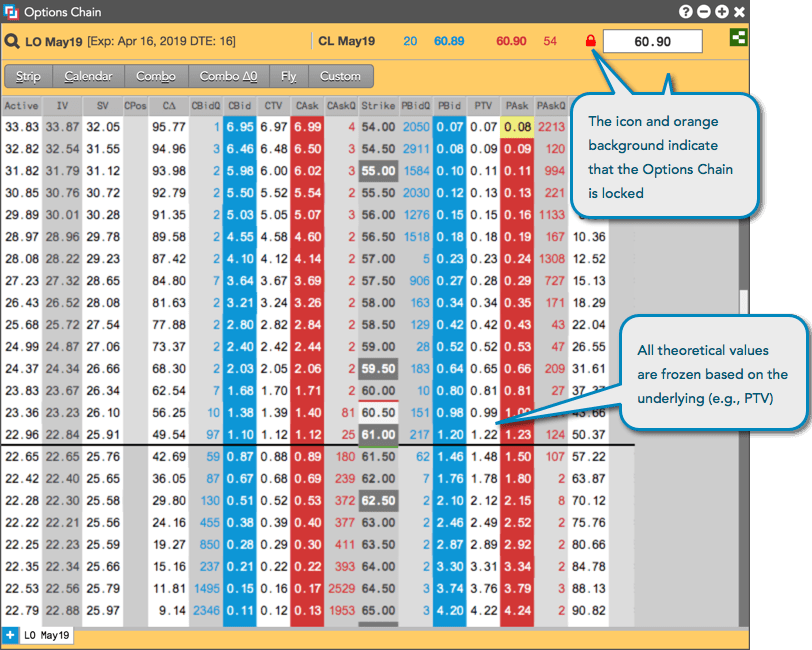The width and height of the screenshot is (812, 650).
Task: Click CL May19 ask price 60.90 in red
Action: (511, 41)
